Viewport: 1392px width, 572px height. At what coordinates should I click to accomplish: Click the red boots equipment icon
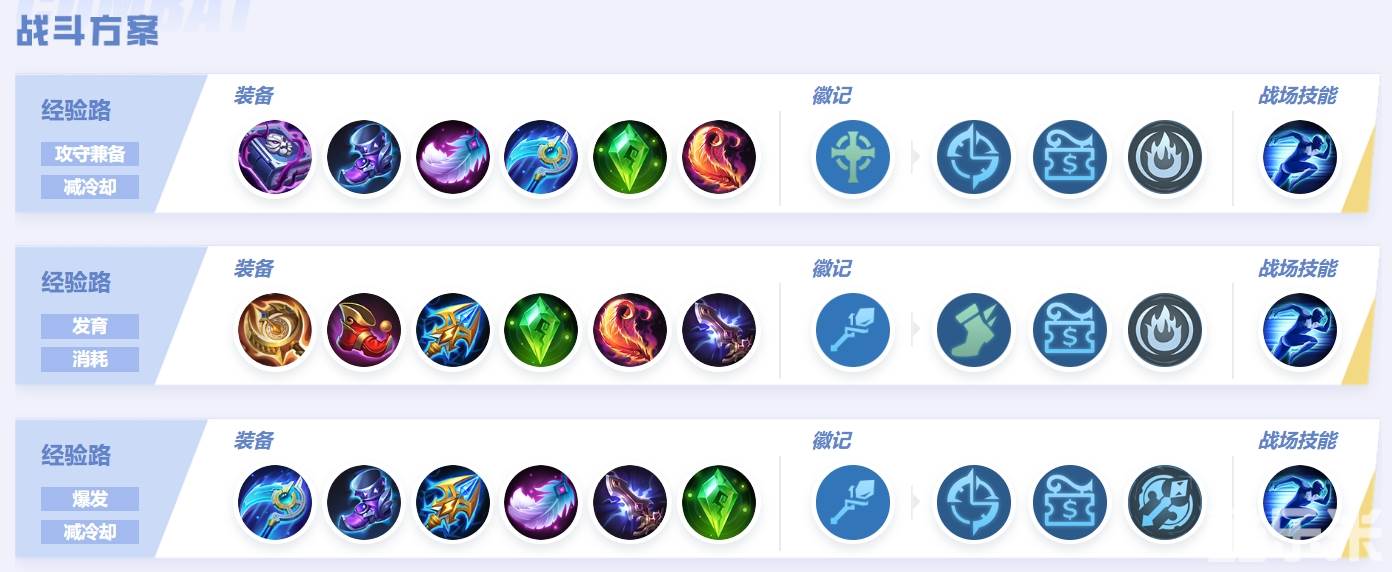tap(364, 331)
